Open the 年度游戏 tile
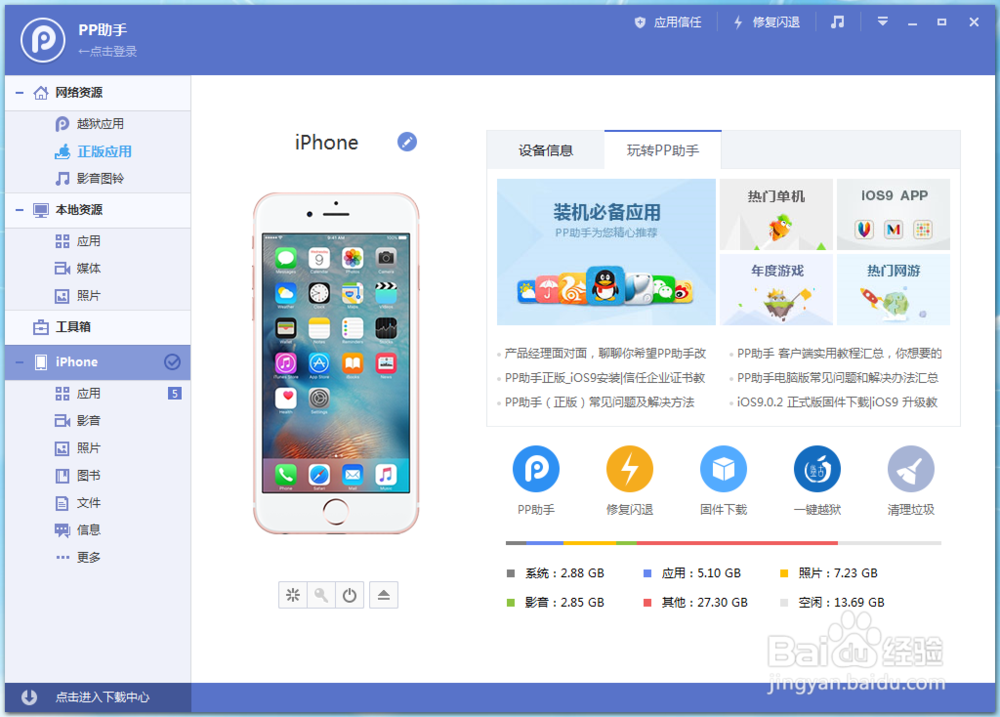The height and width of the screenshot is (717, 1000). pyautogui.click(x=776, y=290)
